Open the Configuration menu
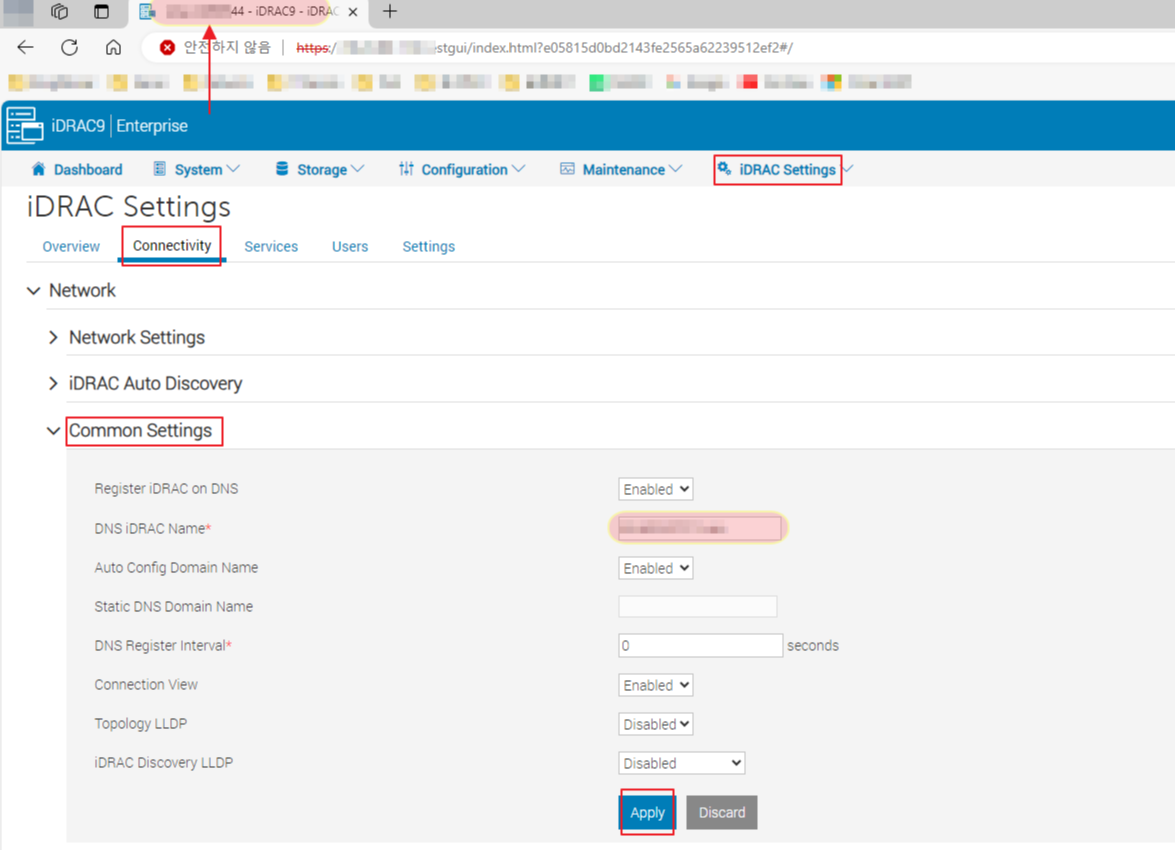The image size is (1175, 850). click(x=464, y=169)
